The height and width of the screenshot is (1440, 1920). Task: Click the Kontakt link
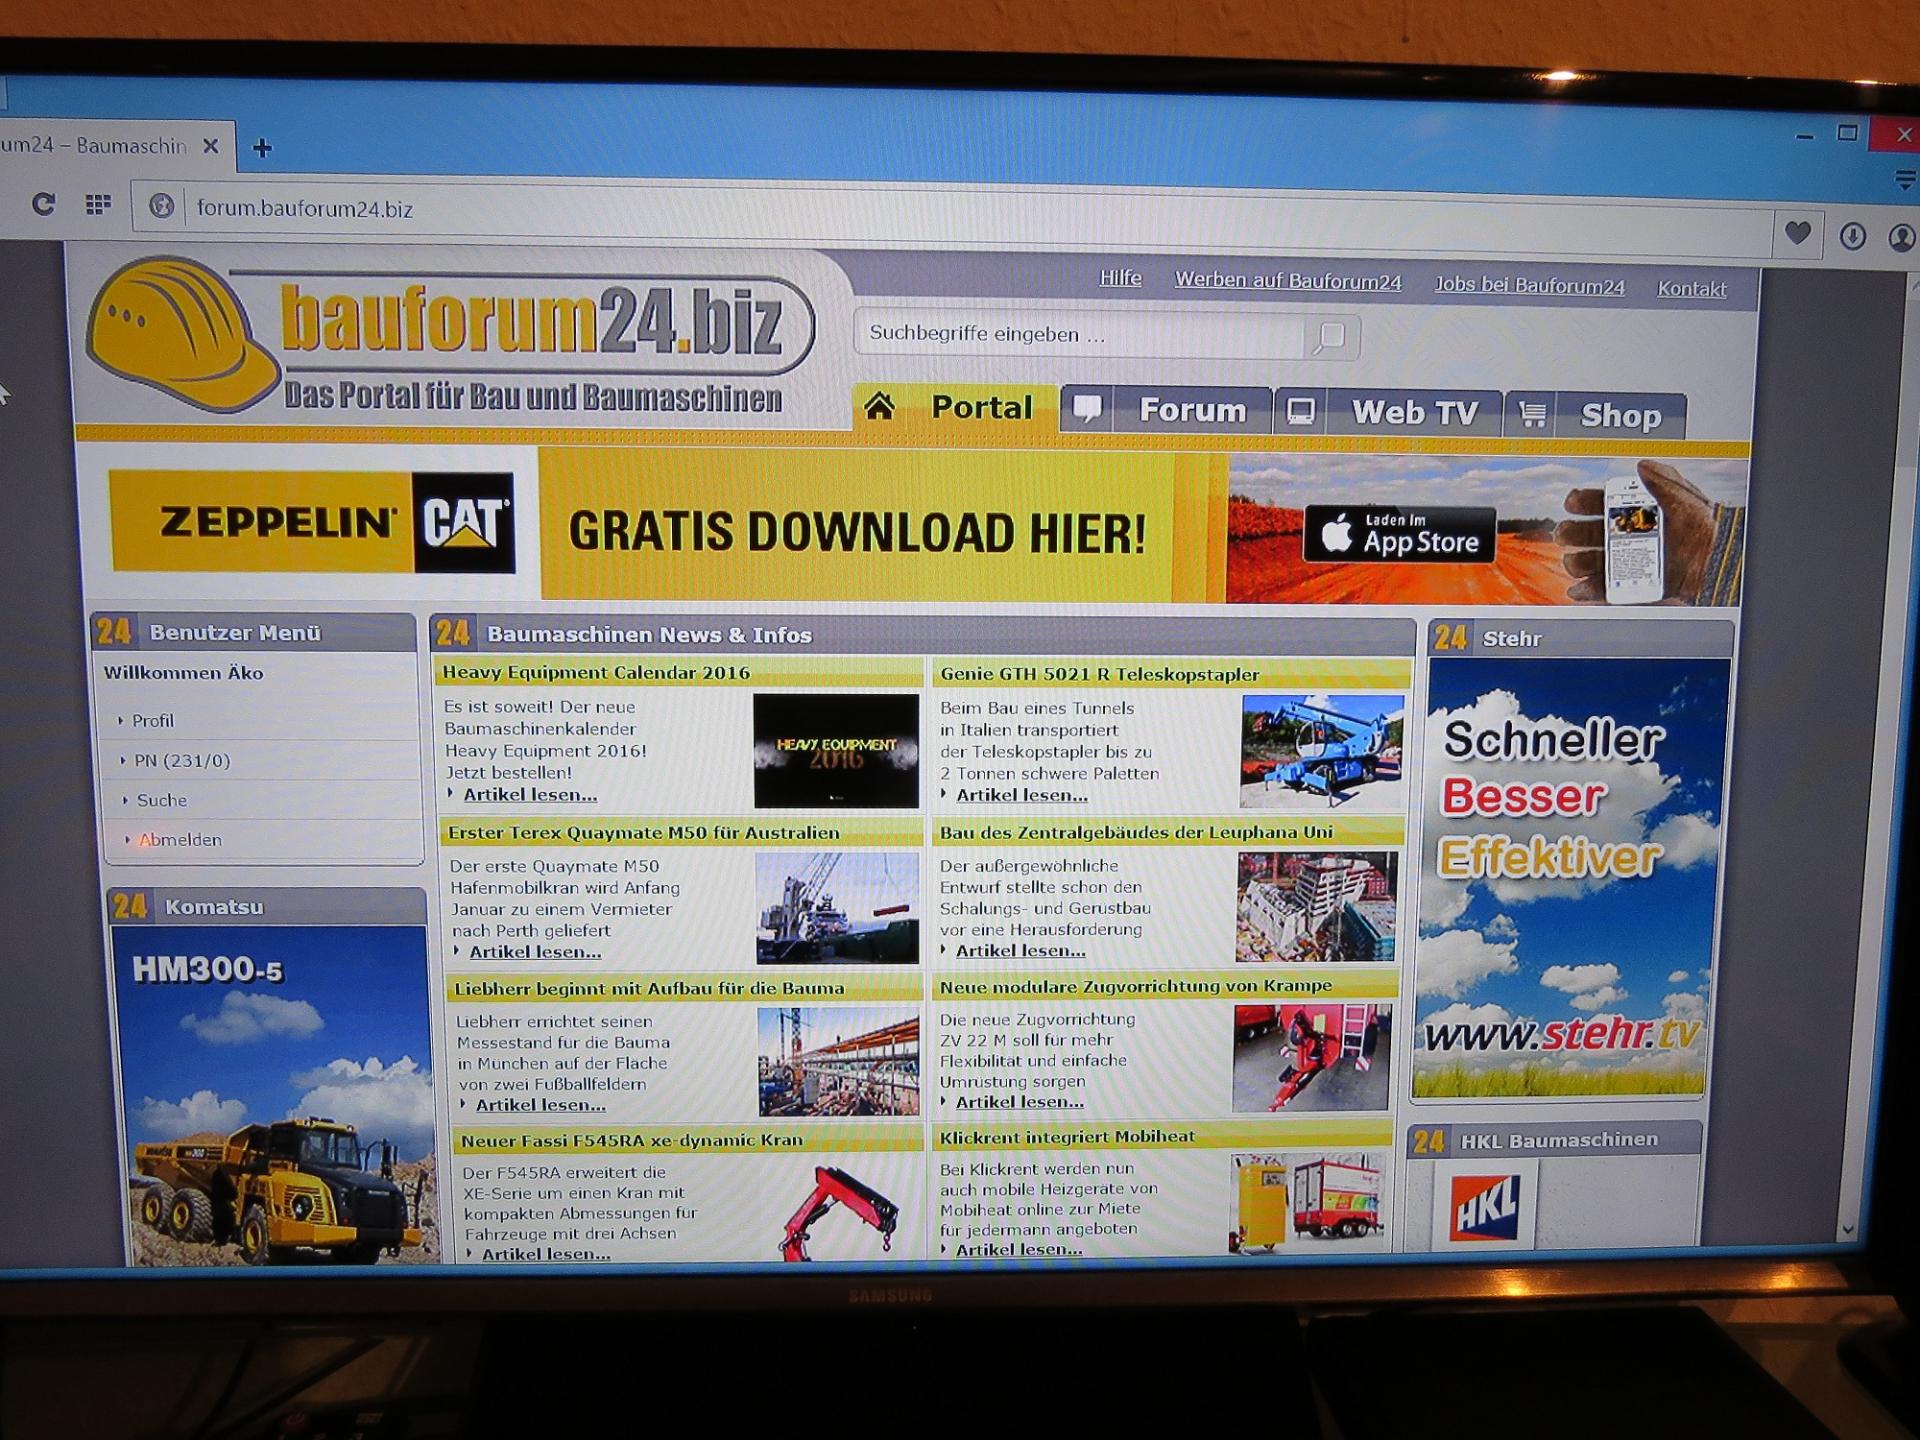1692,289
